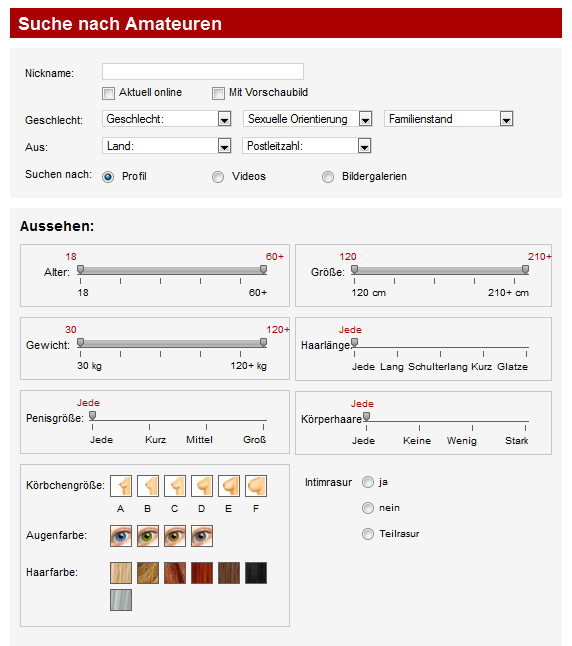This screenshot has height=646, width=572.
Task: Select cup size F icon
Action: pos(256,485)
